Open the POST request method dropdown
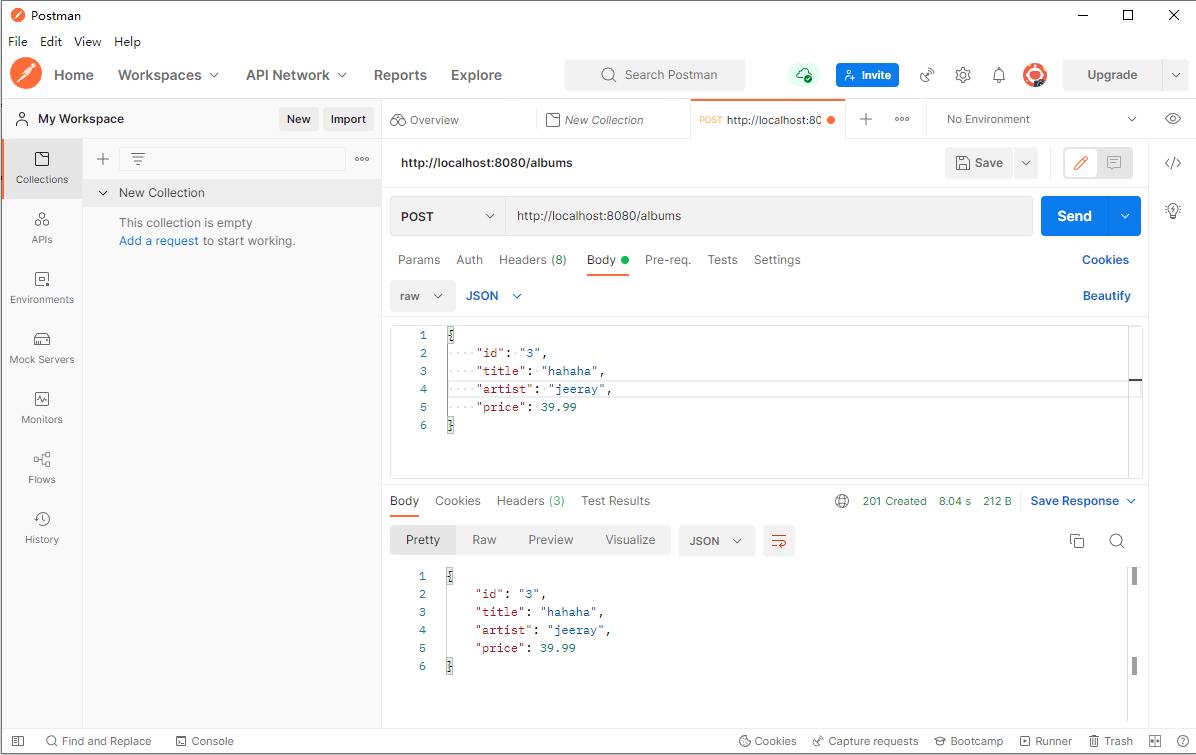 (x=447, y=216)
